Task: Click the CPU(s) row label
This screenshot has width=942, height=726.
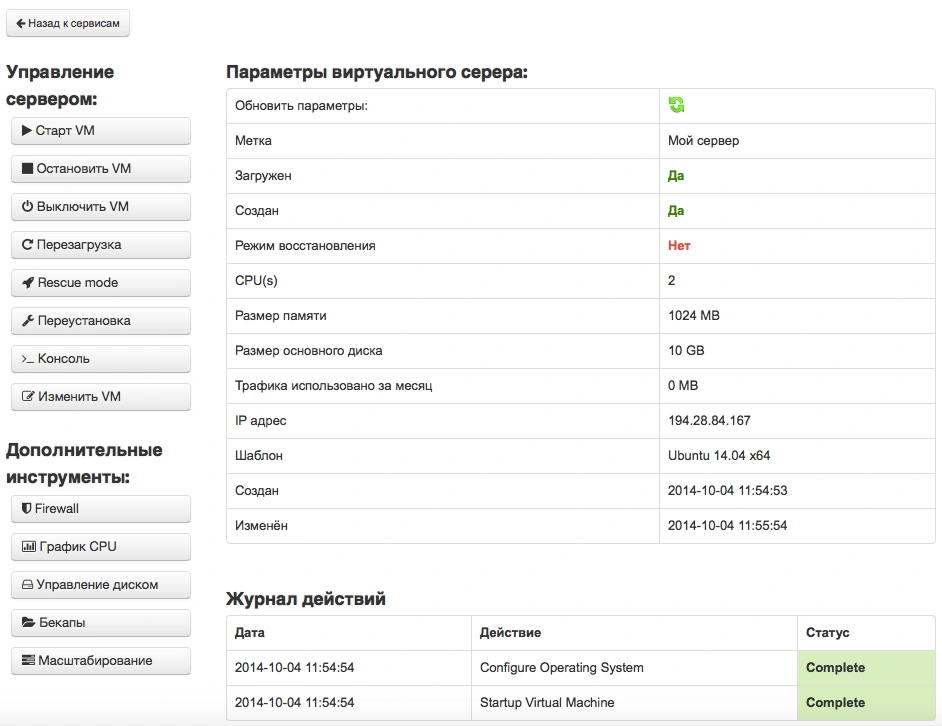Action: coord(256,281)
